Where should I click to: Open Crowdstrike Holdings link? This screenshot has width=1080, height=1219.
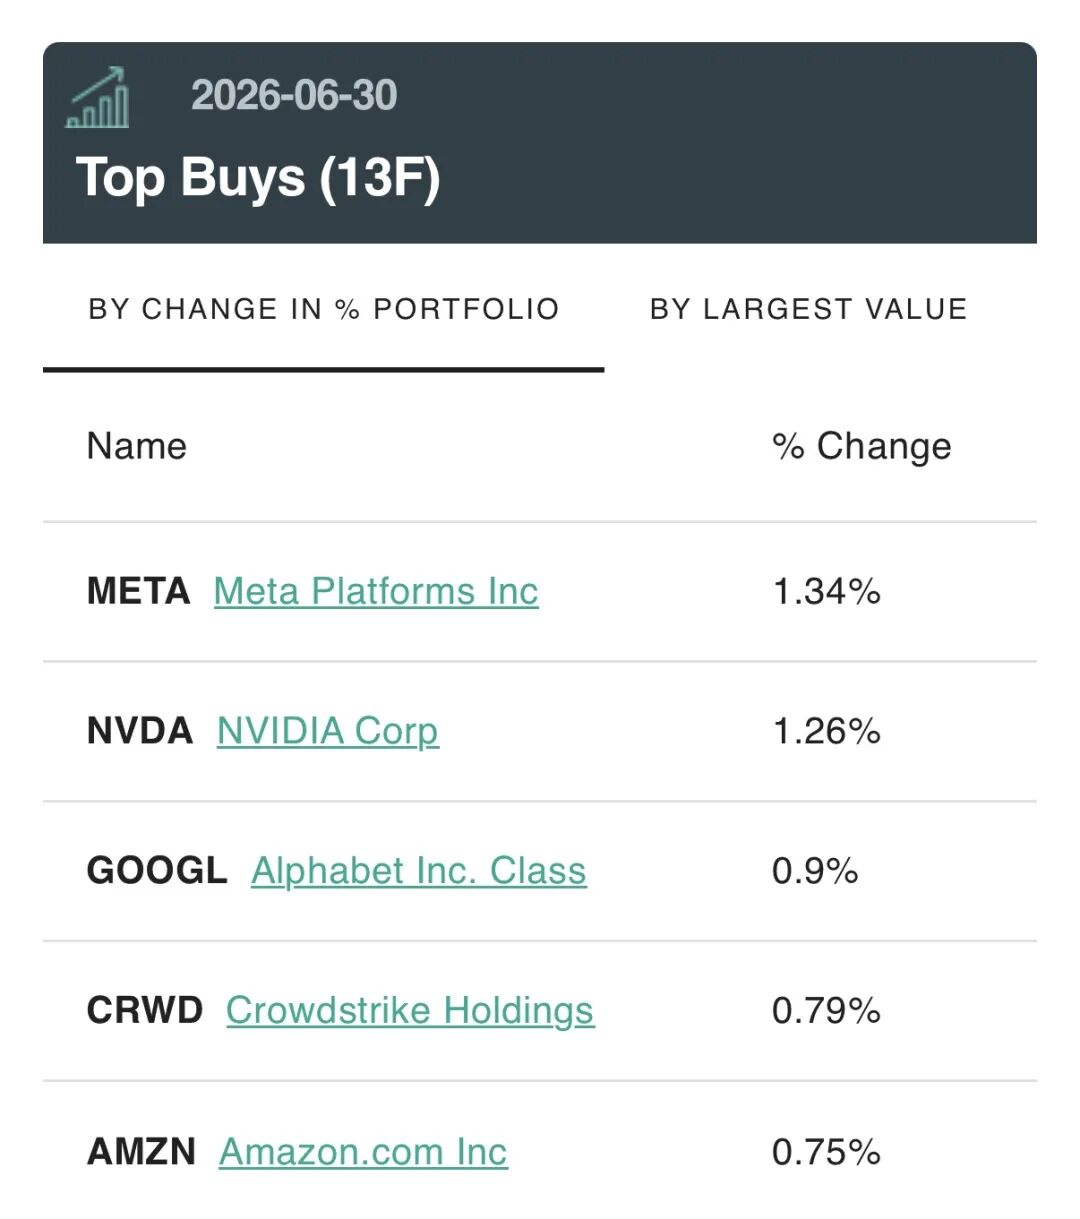point(410,1011)
